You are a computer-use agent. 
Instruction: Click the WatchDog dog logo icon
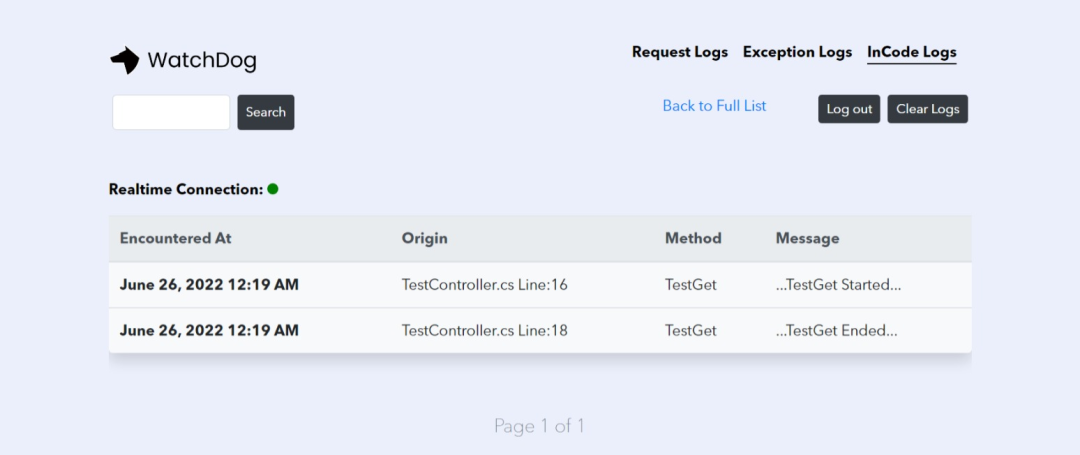click(x=124, y=61)
